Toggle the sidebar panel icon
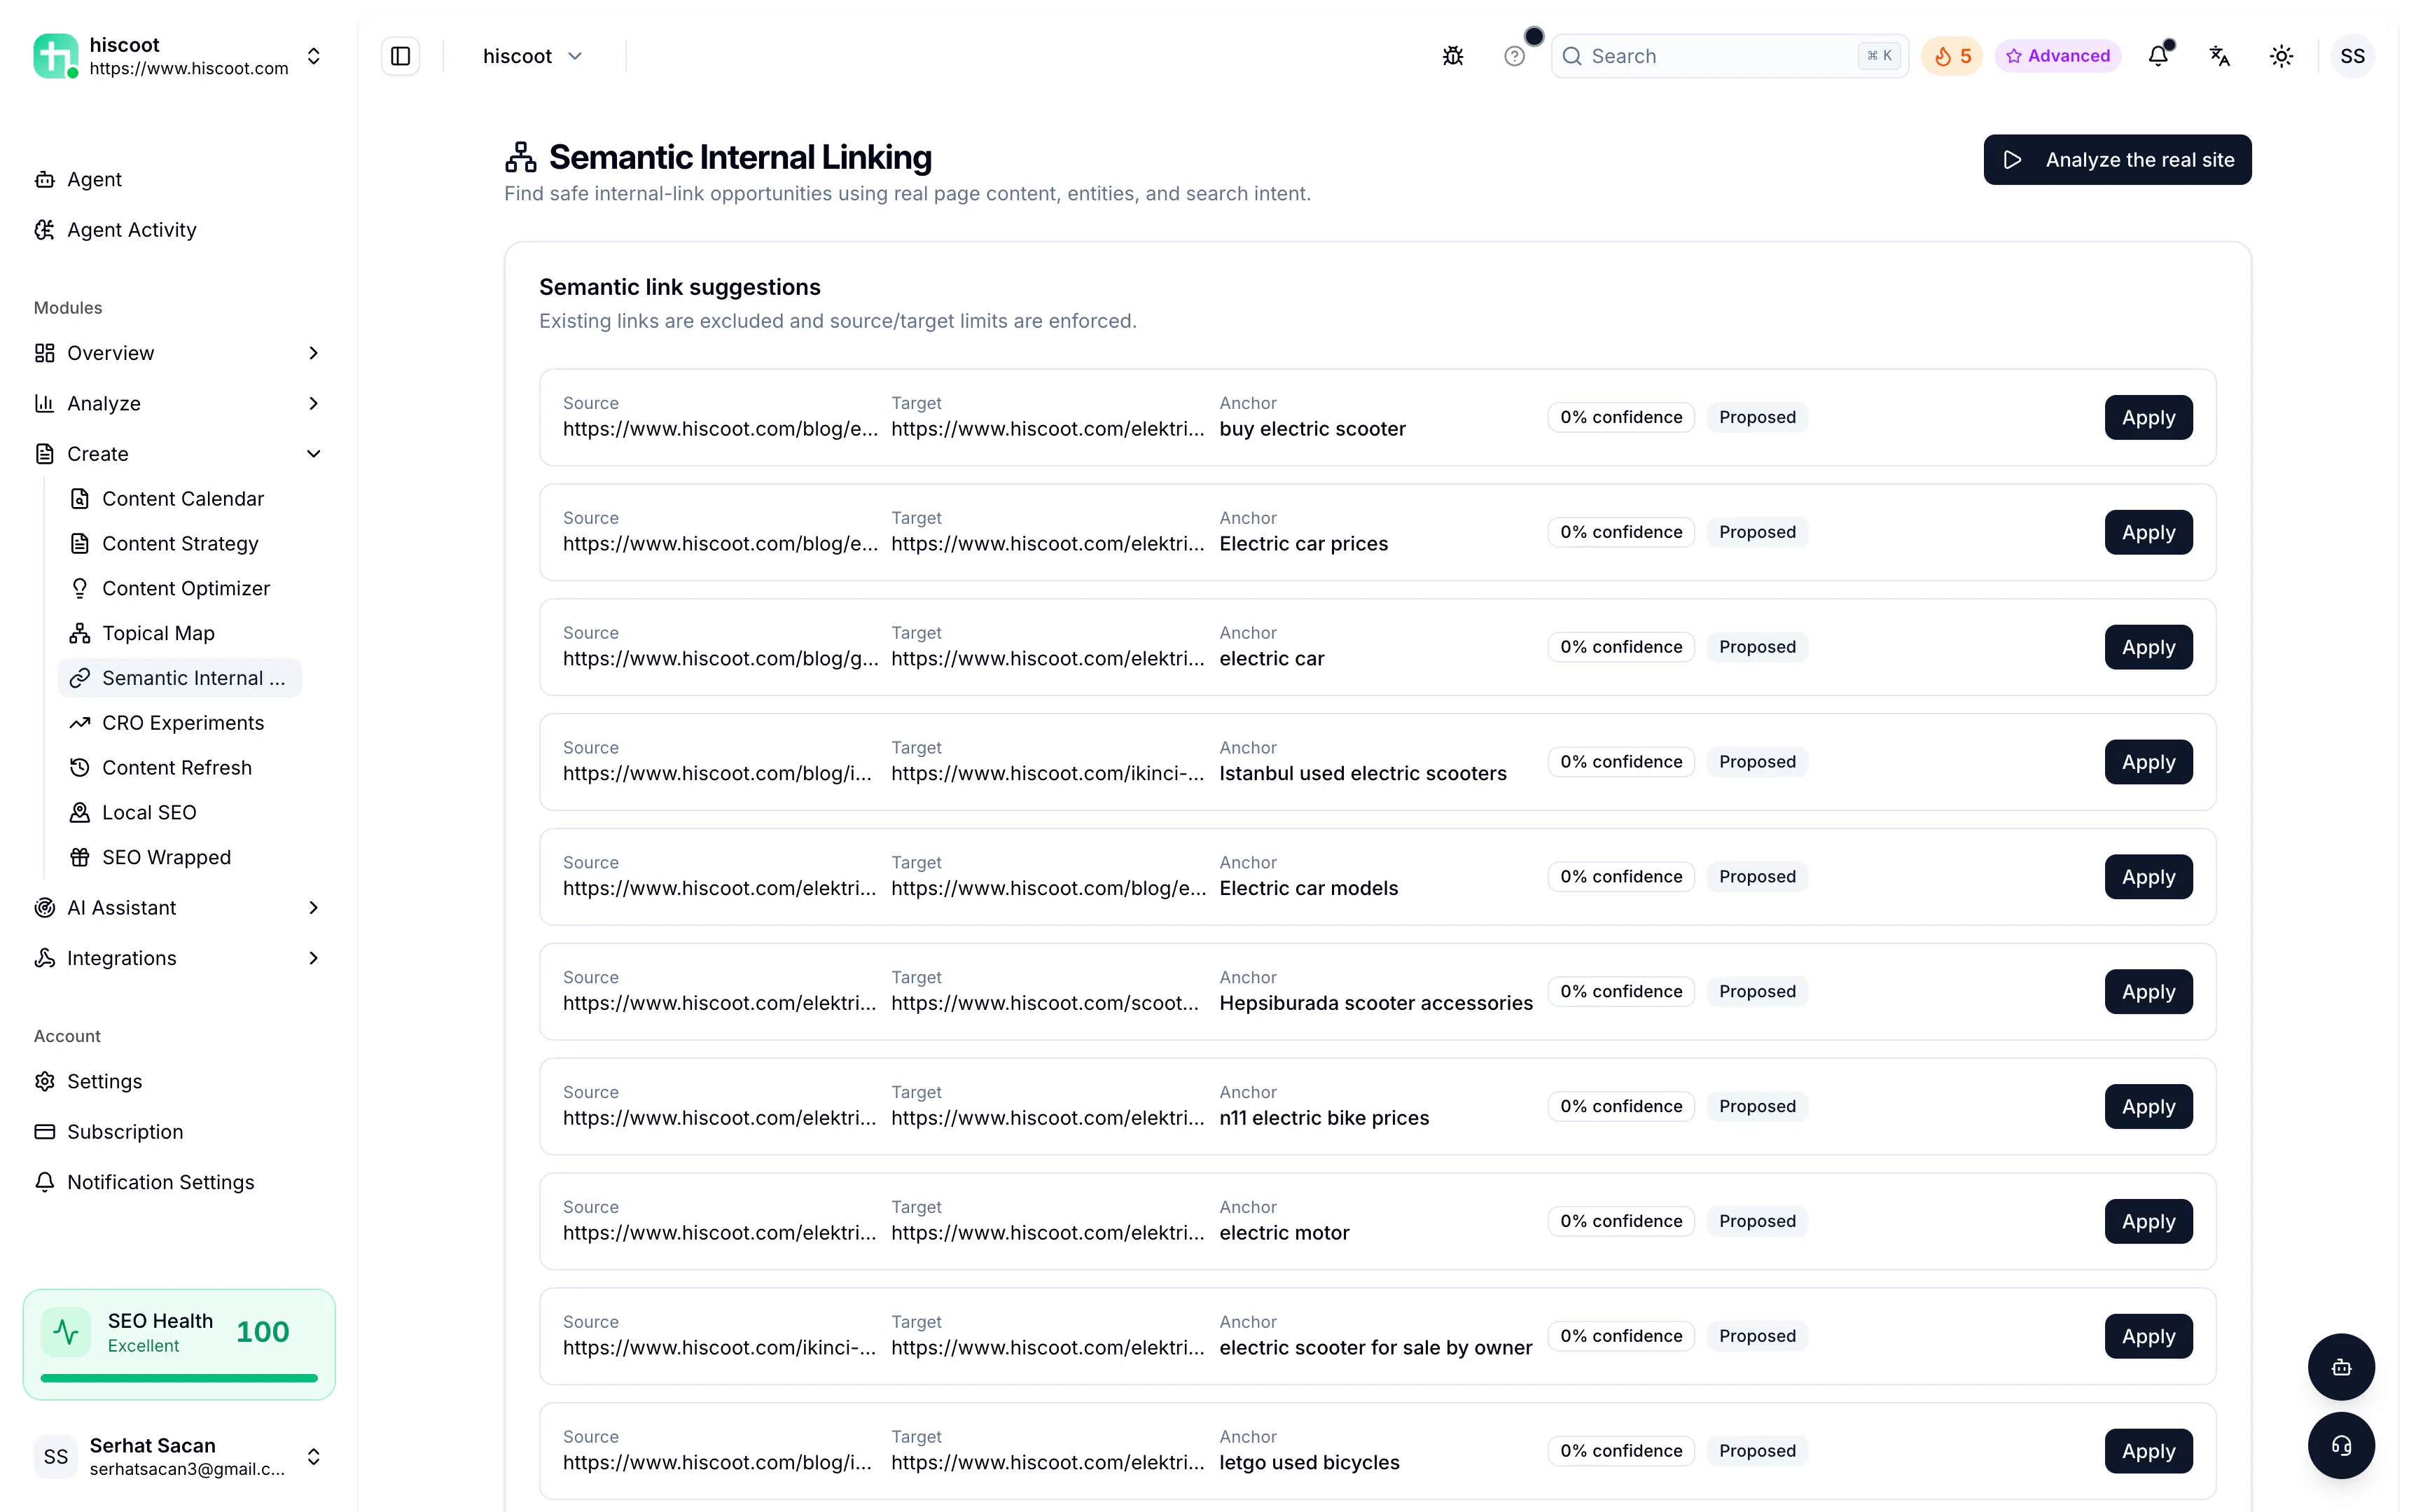This screenshot has width=2409, height=1512. 400,56
